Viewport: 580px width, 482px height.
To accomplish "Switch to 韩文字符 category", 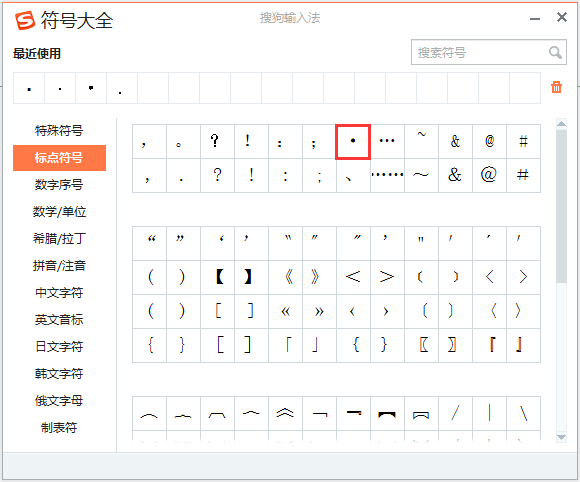I will (x=59, y=374).
